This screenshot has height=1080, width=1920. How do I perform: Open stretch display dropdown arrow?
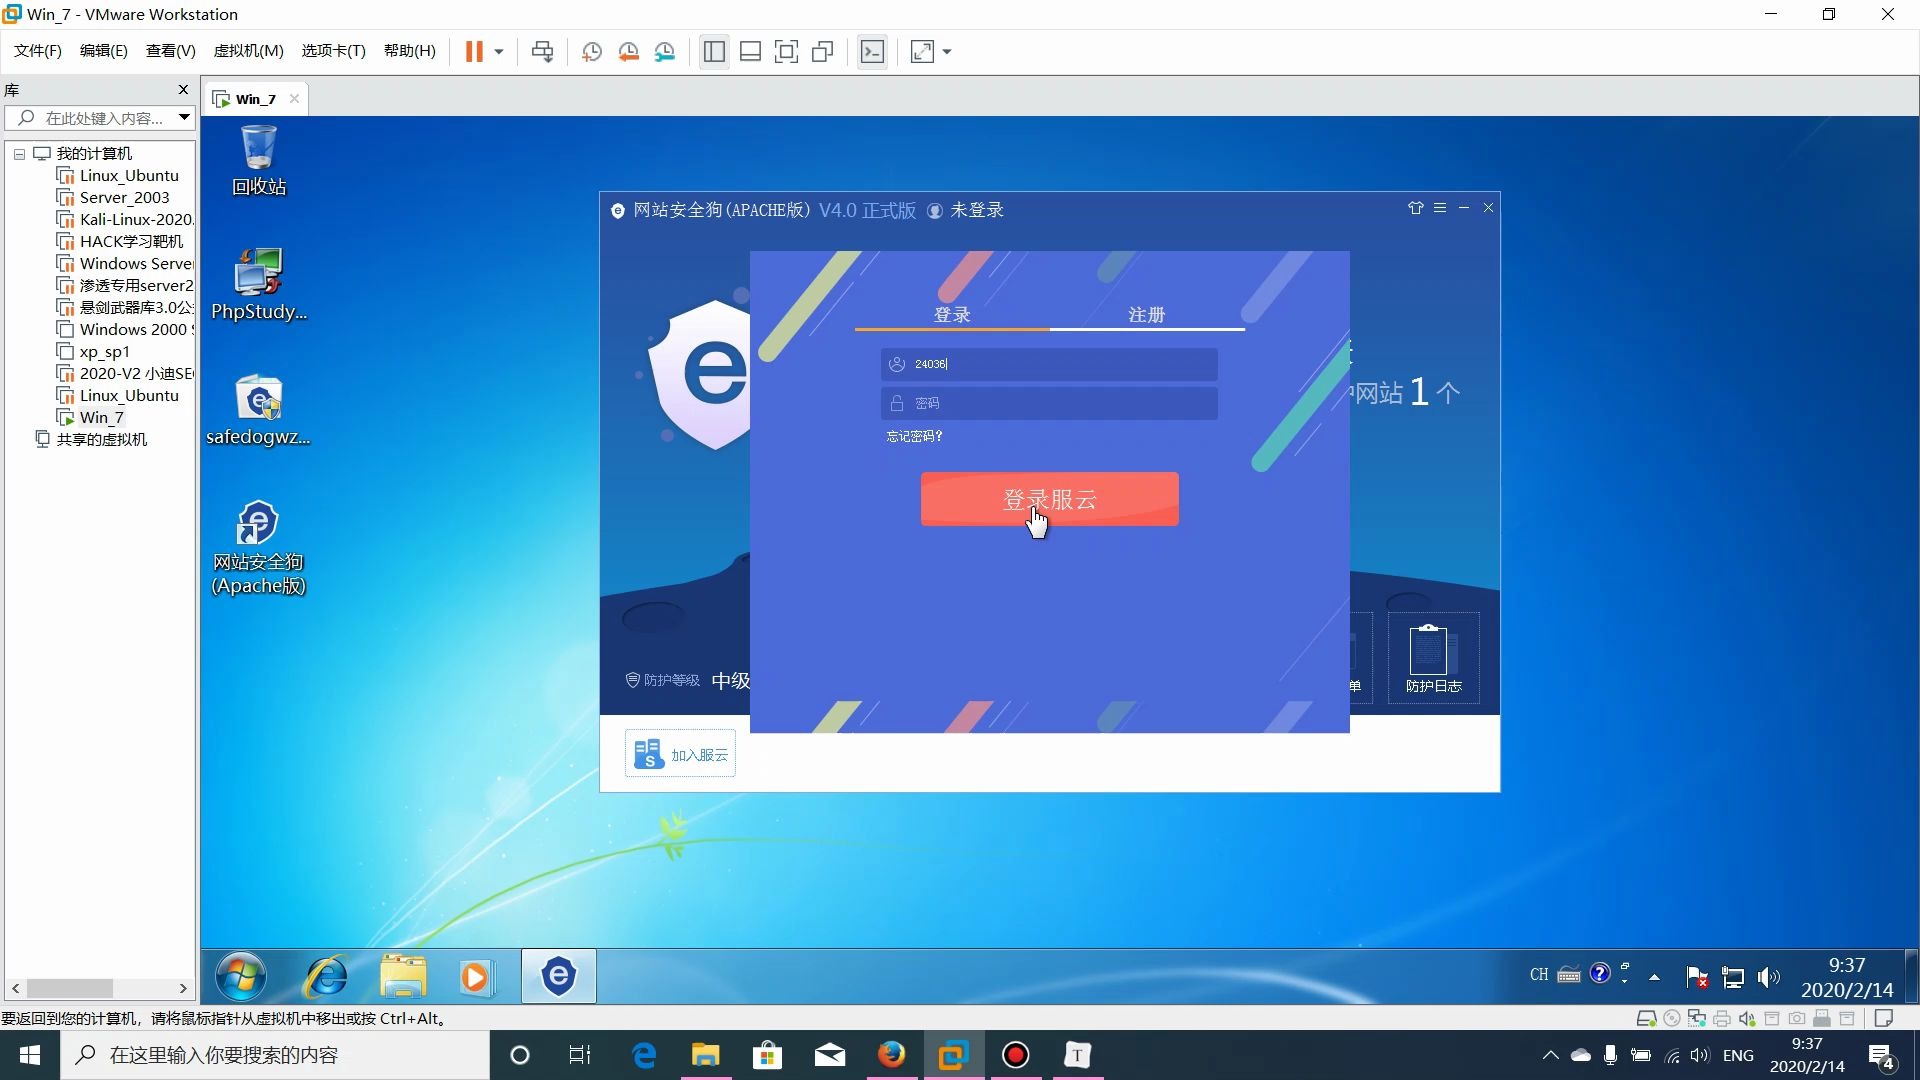coord(947,51)
